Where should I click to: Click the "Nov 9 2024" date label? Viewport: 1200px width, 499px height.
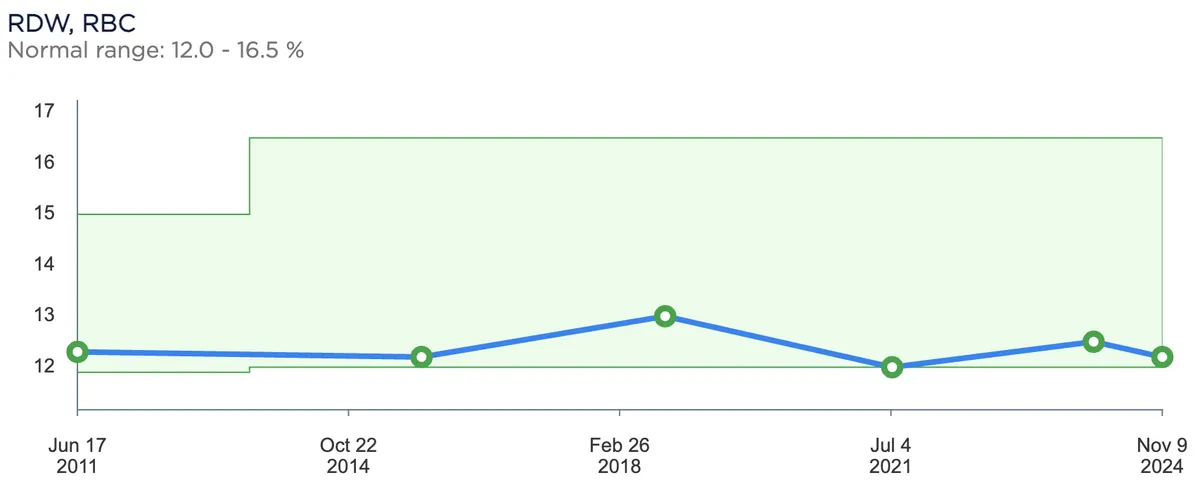click(1161, 456)
